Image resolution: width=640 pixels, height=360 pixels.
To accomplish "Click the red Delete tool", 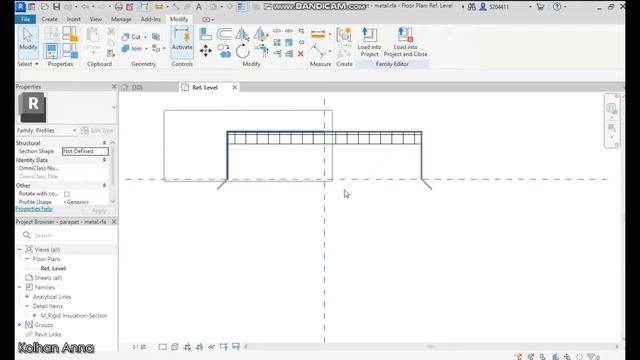I will point(301,53).
